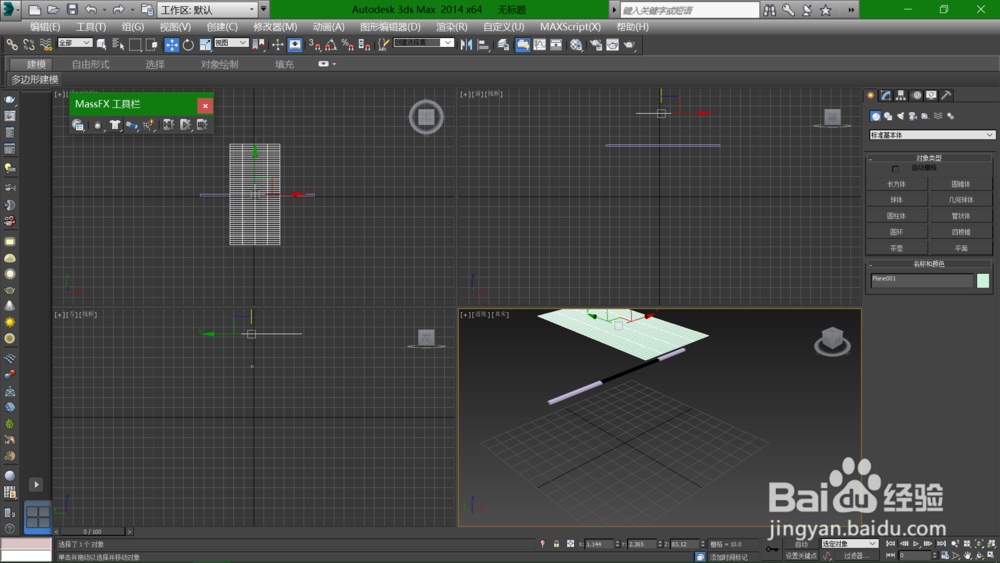Click the MassFX cloth shirt icon

[x=115, y=125]
